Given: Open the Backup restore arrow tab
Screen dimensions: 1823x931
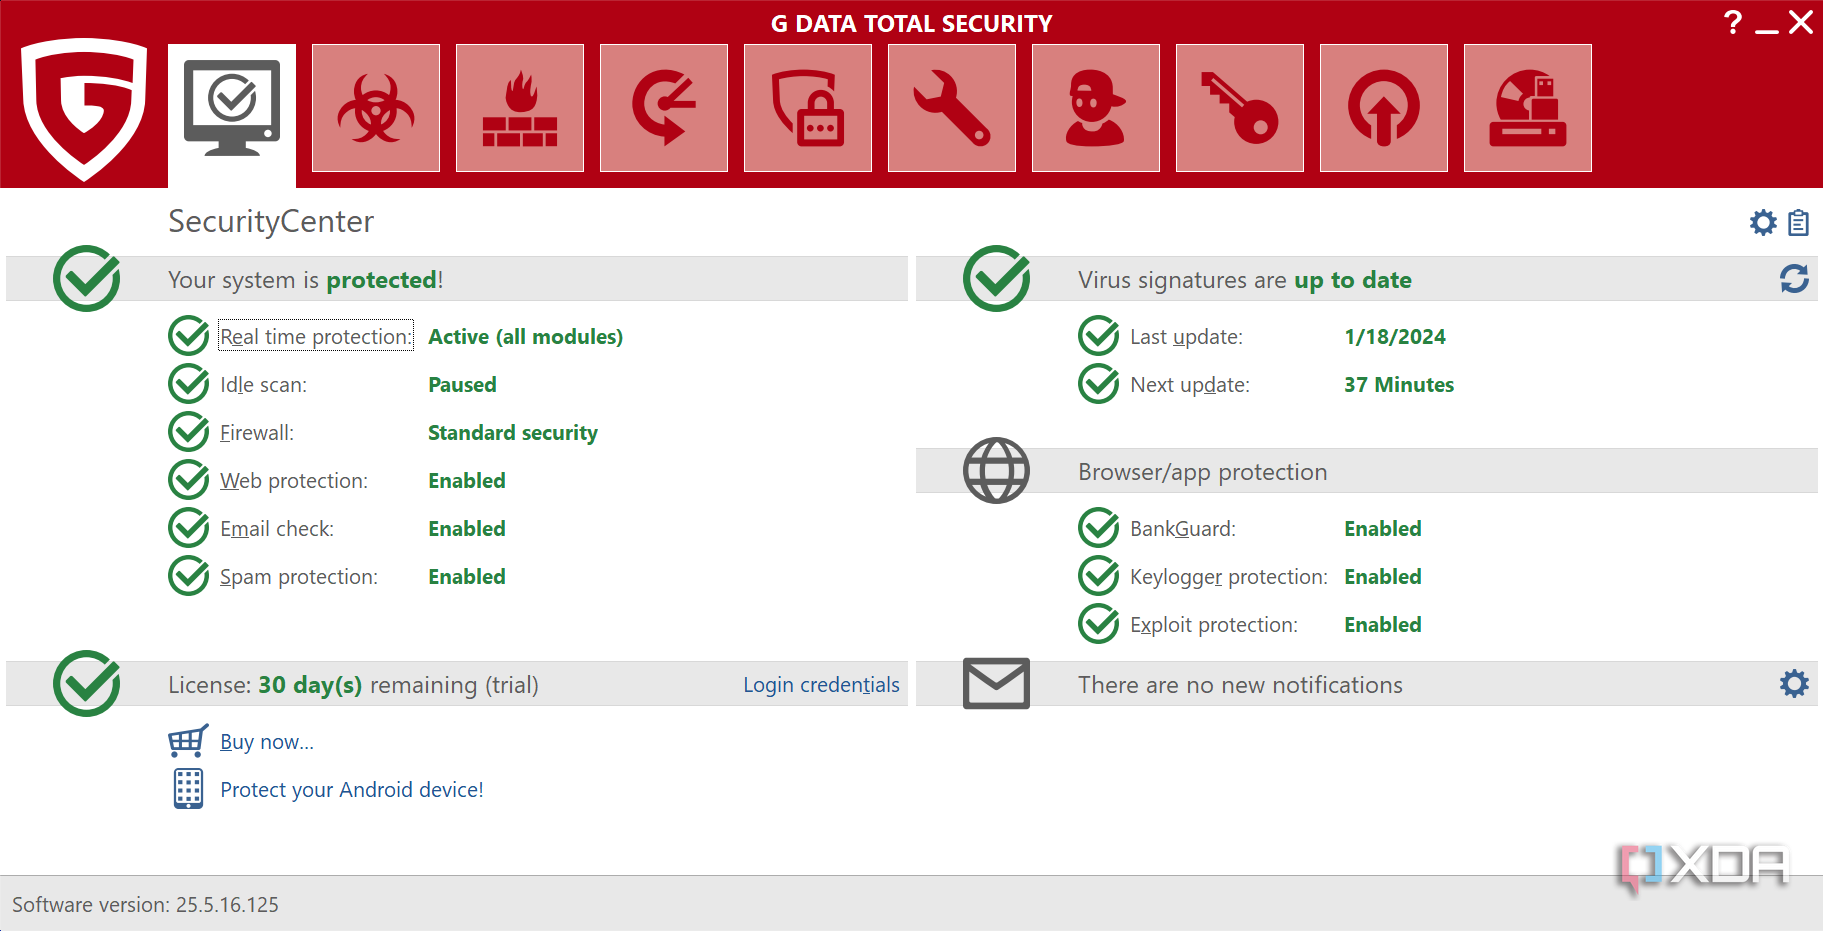Looking at the screenshot, I should 664,108.
